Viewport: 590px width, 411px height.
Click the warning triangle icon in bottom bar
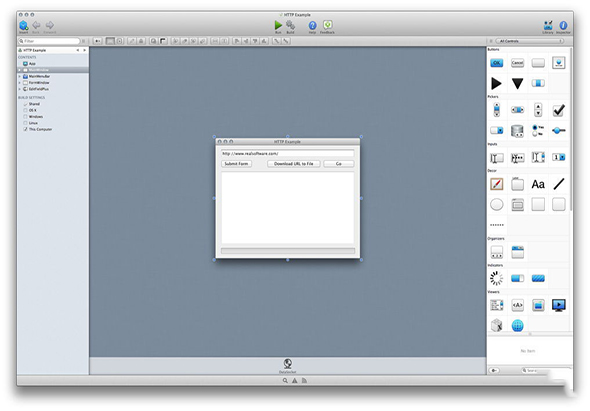(x=295, y=381)
